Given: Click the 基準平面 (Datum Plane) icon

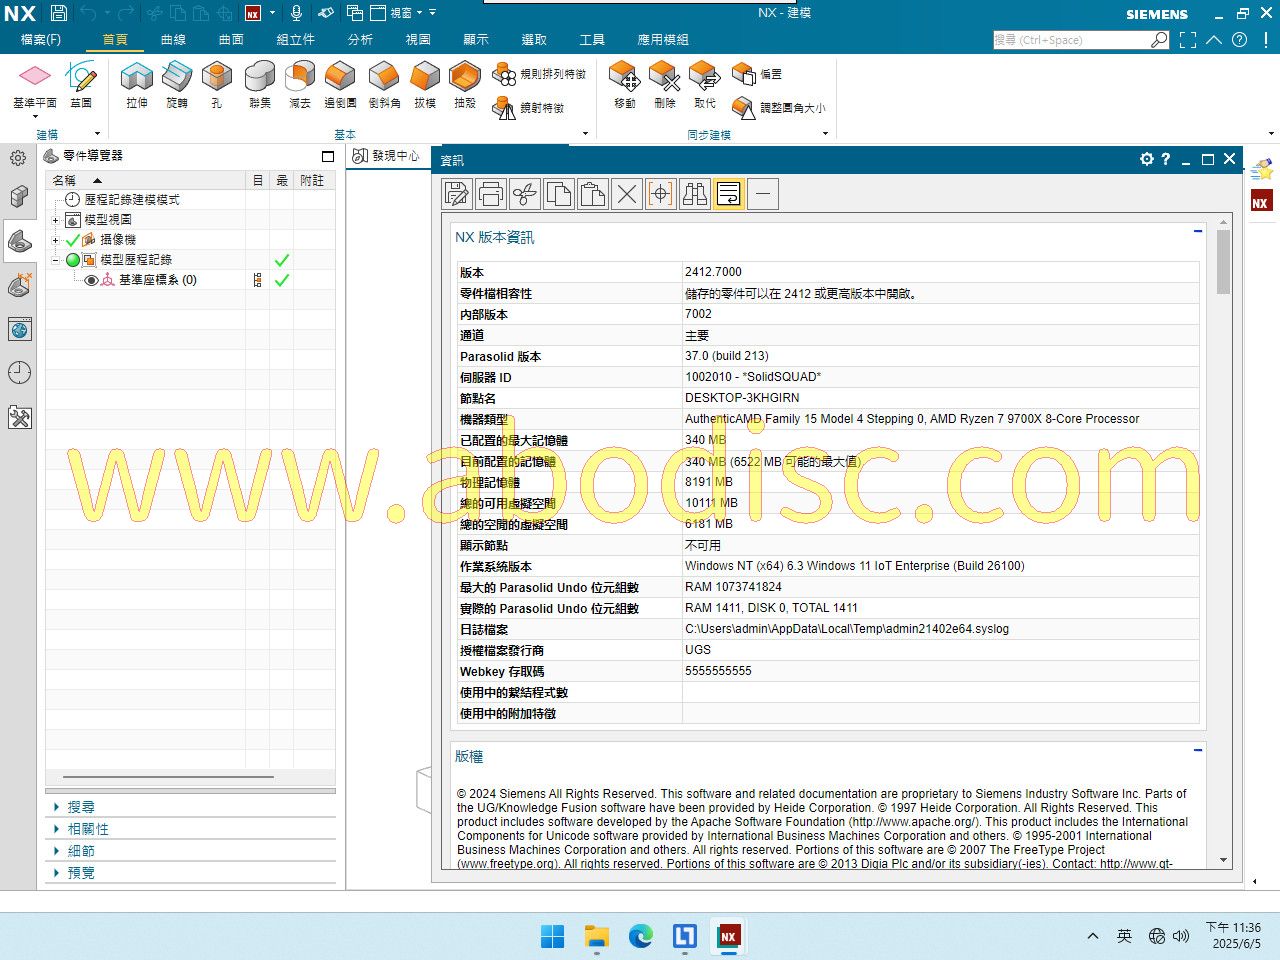Looking at the screenshot, I should 34,78.
